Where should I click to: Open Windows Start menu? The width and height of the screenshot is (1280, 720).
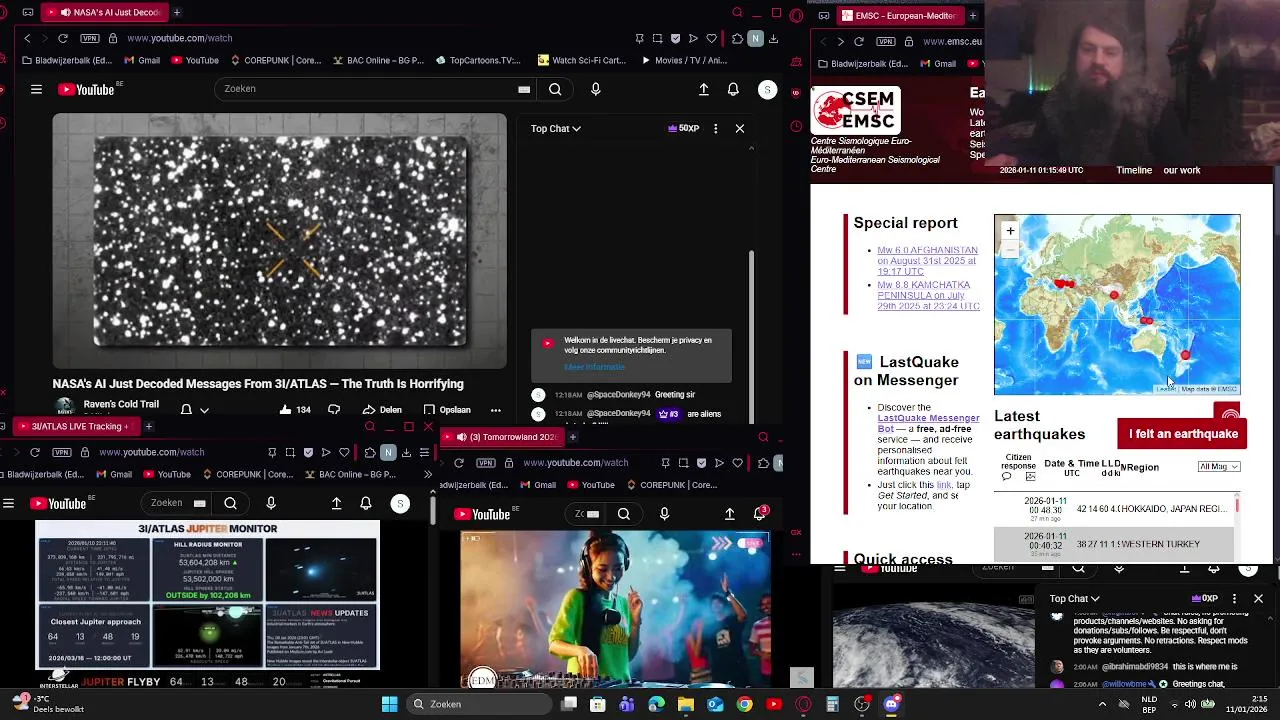(389, 704)
